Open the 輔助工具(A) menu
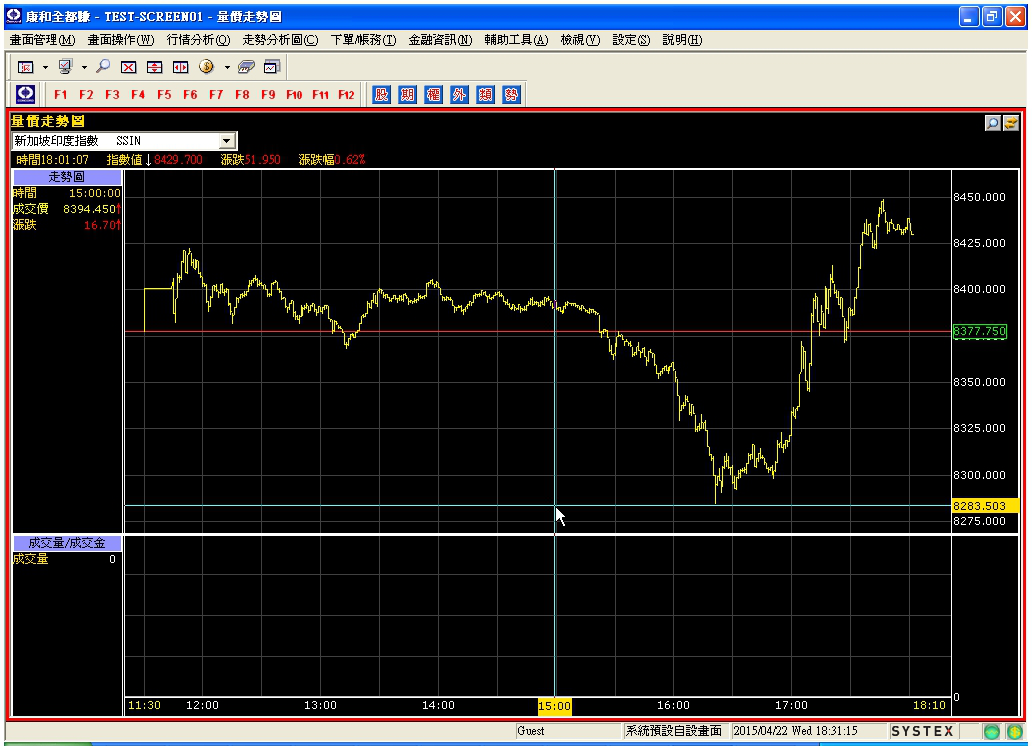1032x746 pixels. click(516, 40)
